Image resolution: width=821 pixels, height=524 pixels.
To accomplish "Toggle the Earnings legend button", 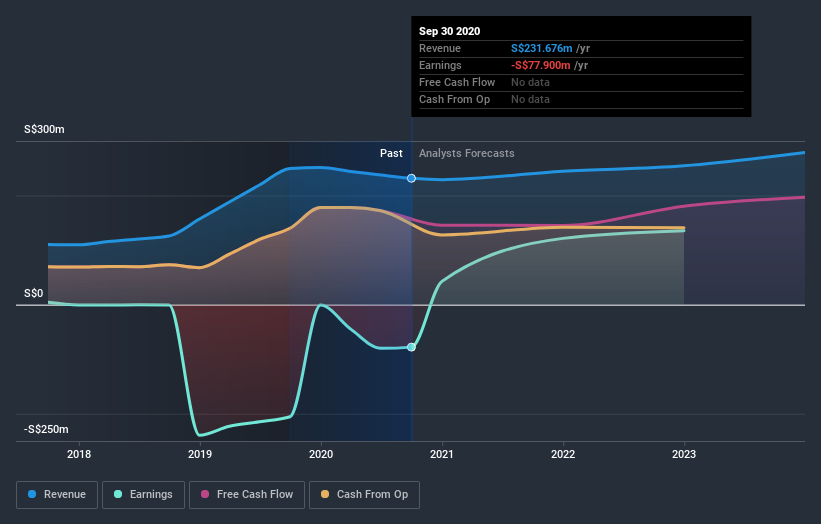I will (143, 495).
